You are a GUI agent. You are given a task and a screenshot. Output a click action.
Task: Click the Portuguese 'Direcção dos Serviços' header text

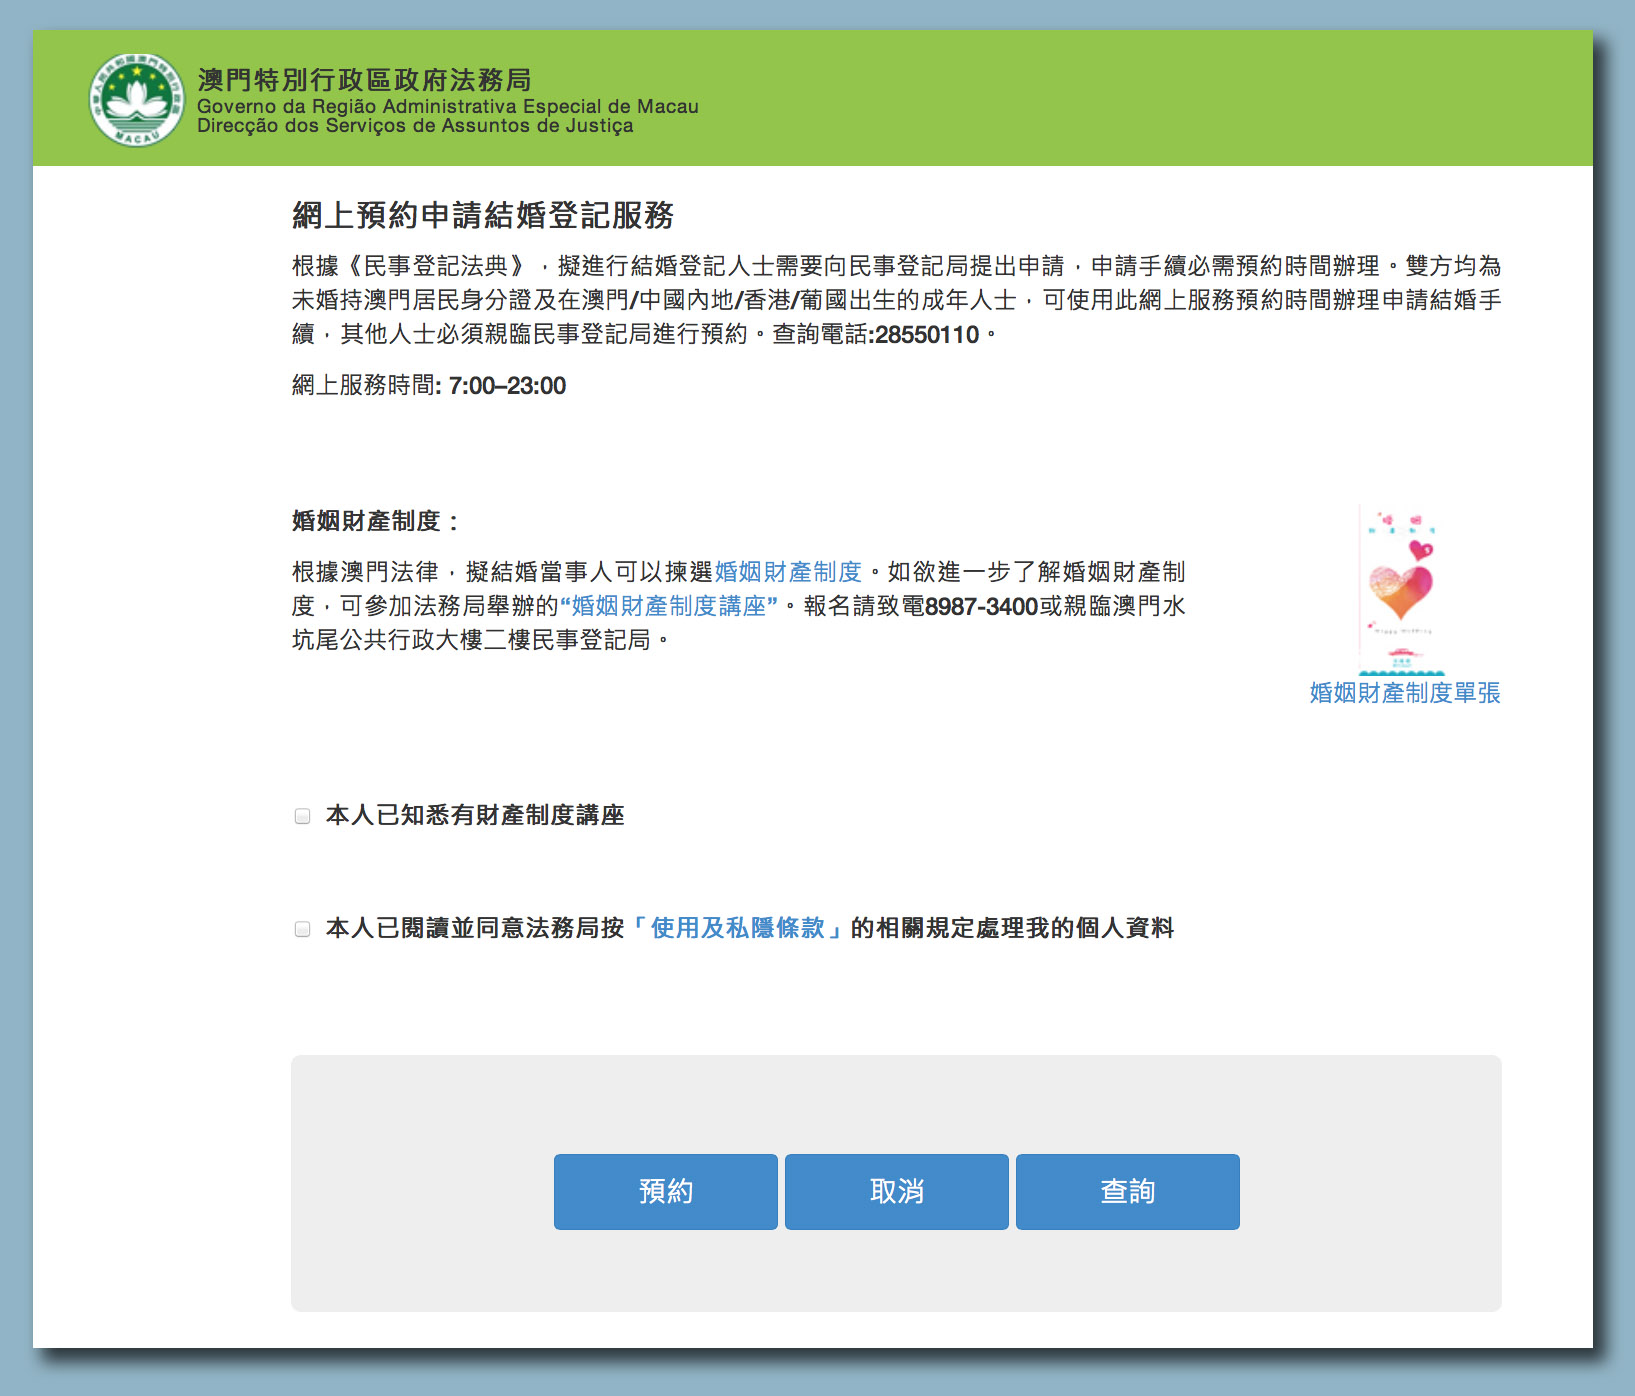[x=415, y=126]
